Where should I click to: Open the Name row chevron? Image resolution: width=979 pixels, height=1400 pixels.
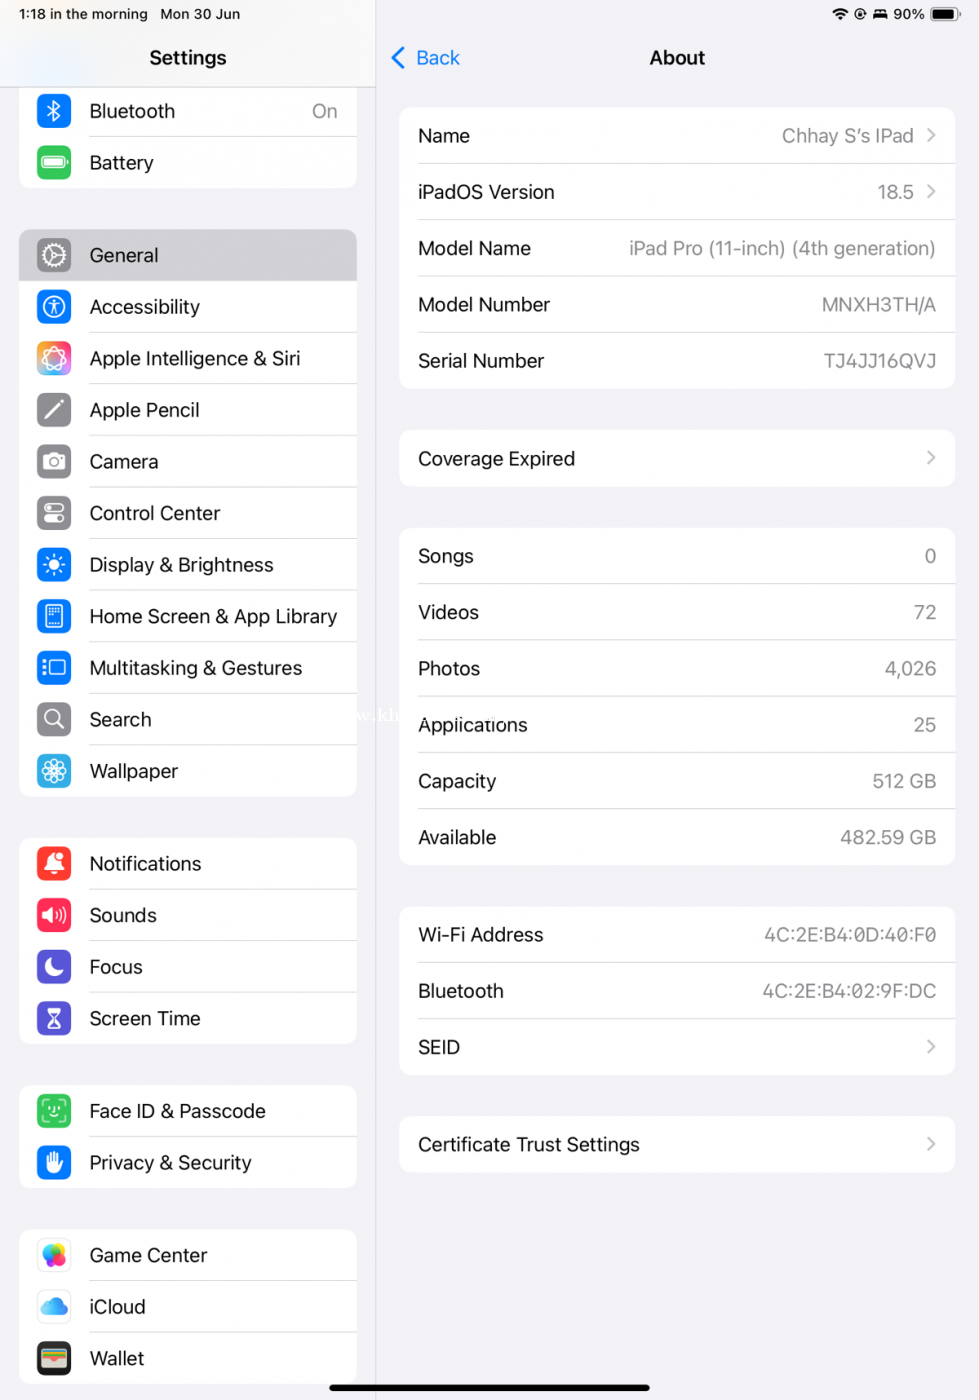tap(931, 135)
